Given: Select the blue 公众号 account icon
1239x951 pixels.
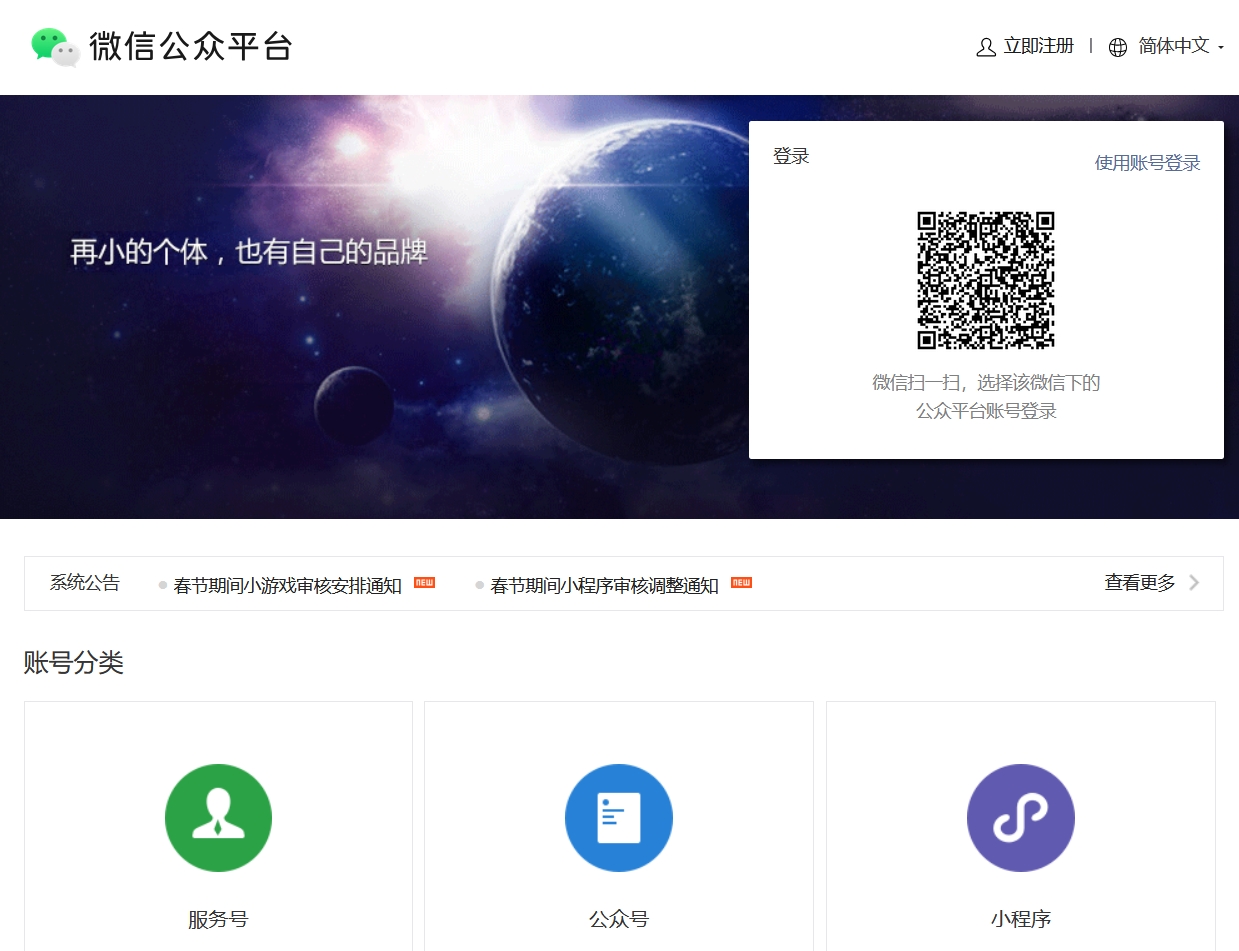Looking at the screenshot, I should (x=618, y=817).
